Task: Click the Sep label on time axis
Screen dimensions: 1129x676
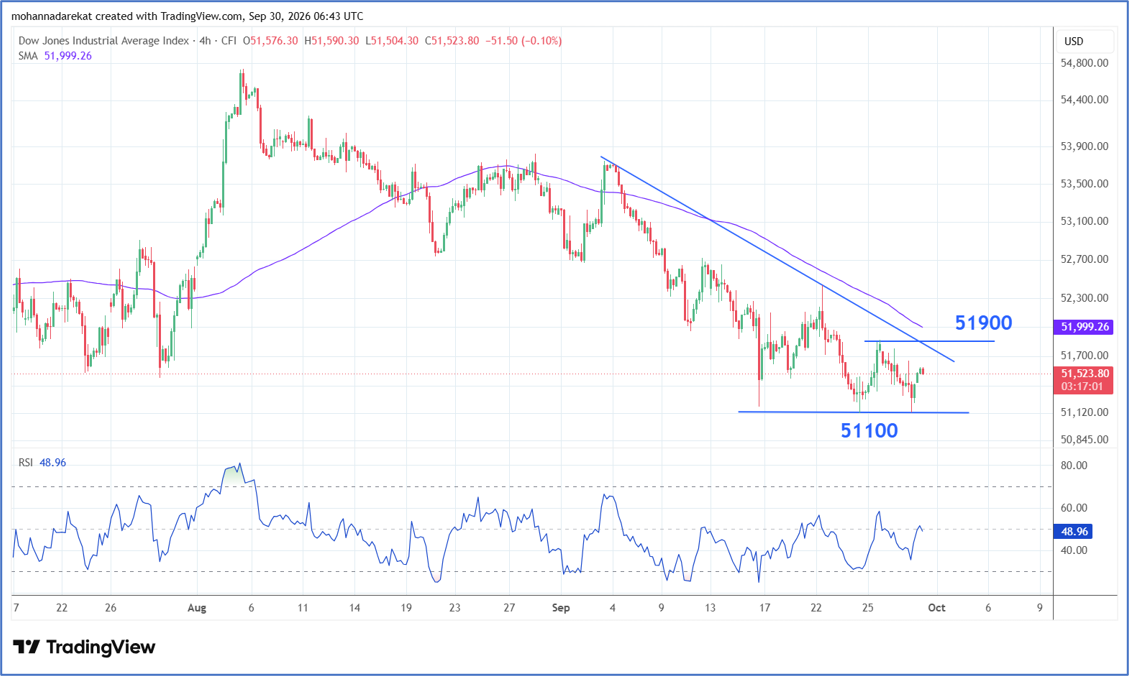Action: (x=561, y=608)
